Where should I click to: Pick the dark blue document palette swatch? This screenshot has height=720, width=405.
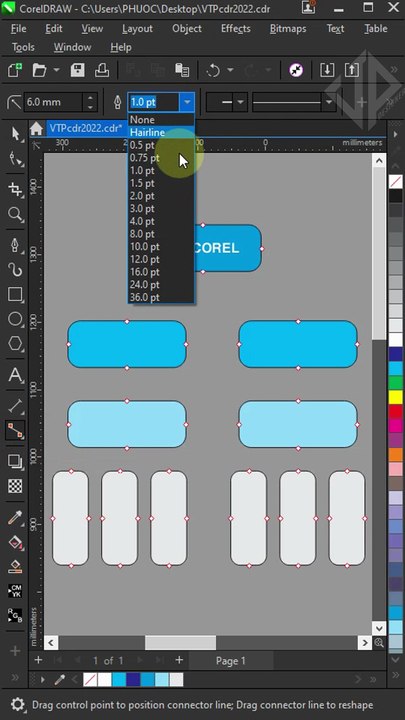pyautogui.click(x=134, y=680)
